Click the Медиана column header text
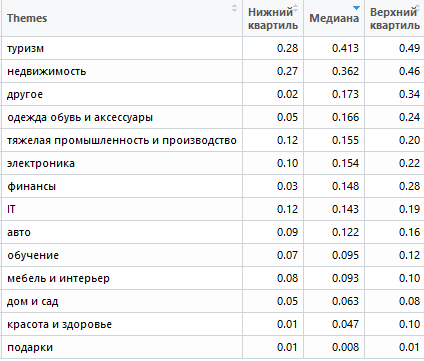This screenshot has width=424, height=361. coord(334,18)
